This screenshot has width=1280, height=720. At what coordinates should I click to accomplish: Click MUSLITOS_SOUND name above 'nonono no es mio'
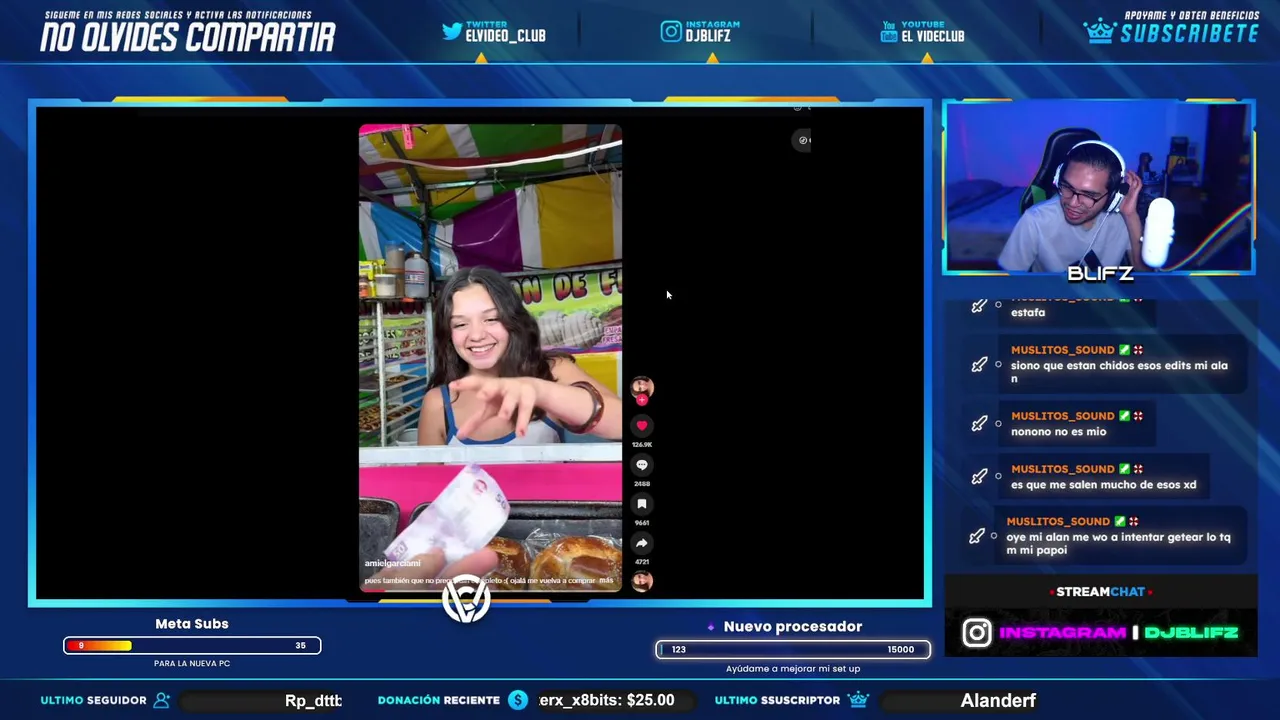(1062, 416)
